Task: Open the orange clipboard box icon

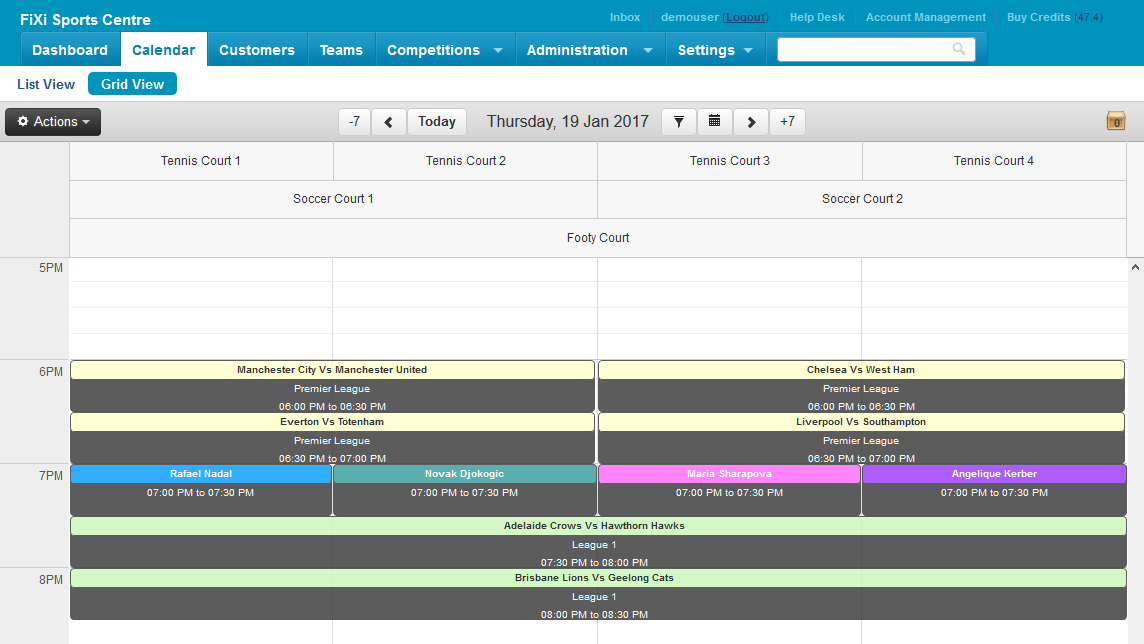Action: click(x=1116, y=121)
